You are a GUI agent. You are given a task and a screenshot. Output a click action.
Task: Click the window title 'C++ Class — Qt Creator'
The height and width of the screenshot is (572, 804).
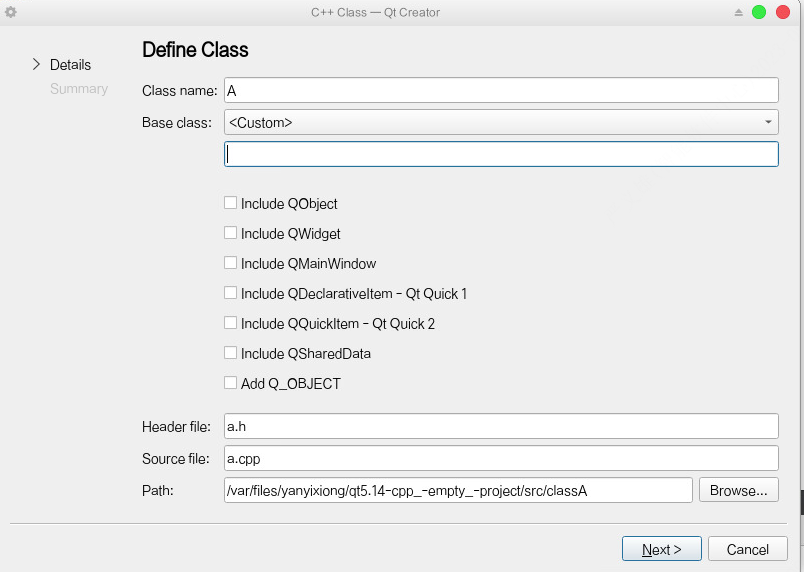pyautogui.click(x=375, y=12)
